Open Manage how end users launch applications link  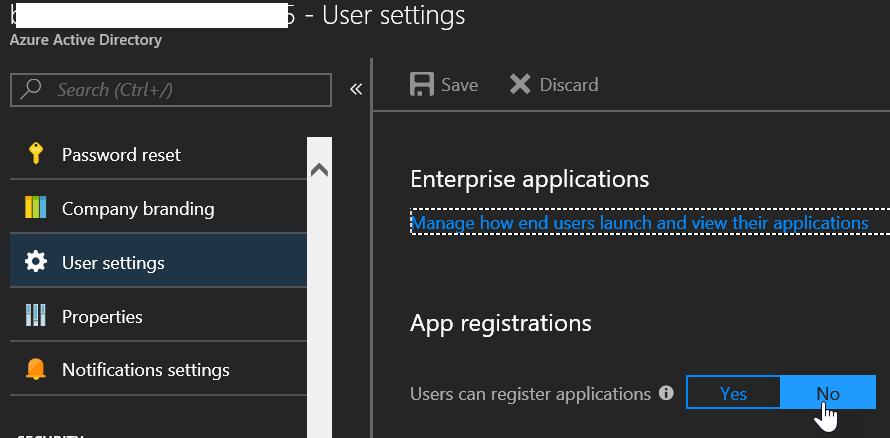pos(640,223)
